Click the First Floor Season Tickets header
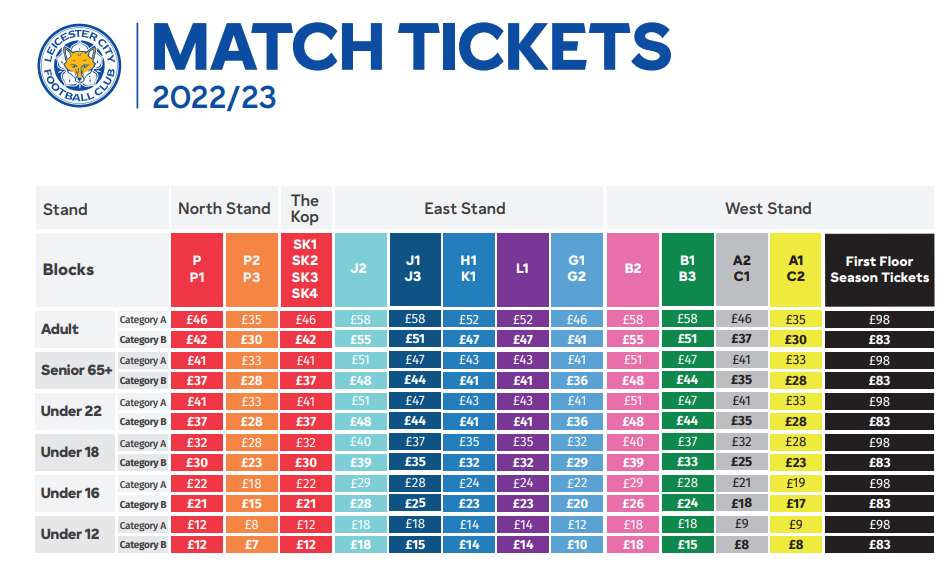Image resolution: width=950 pixels, height=579 pixels. 879,270
